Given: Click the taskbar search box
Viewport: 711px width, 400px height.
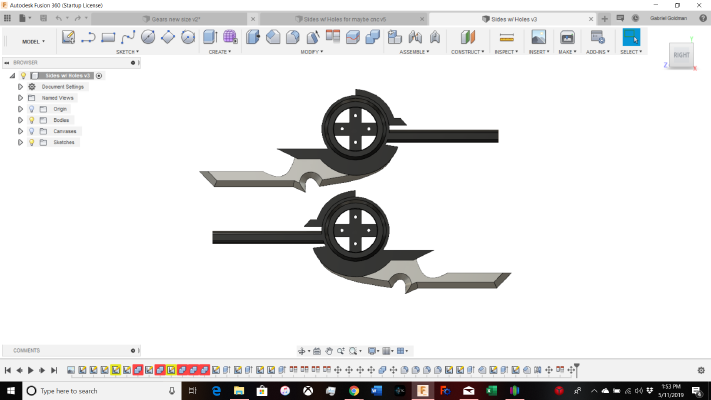Looking at the screenshot, I should (102, 390).
